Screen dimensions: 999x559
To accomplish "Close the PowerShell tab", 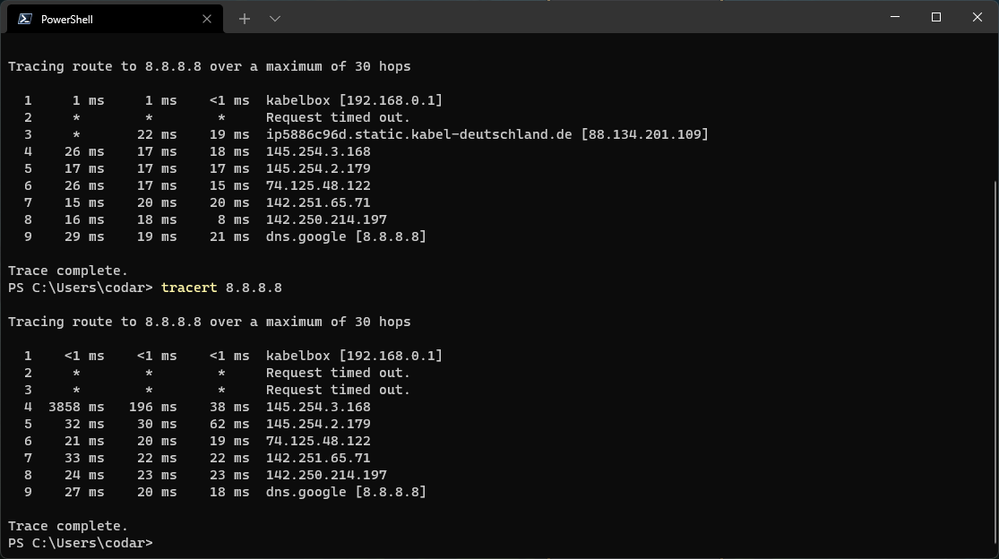I will click(207, 18).
